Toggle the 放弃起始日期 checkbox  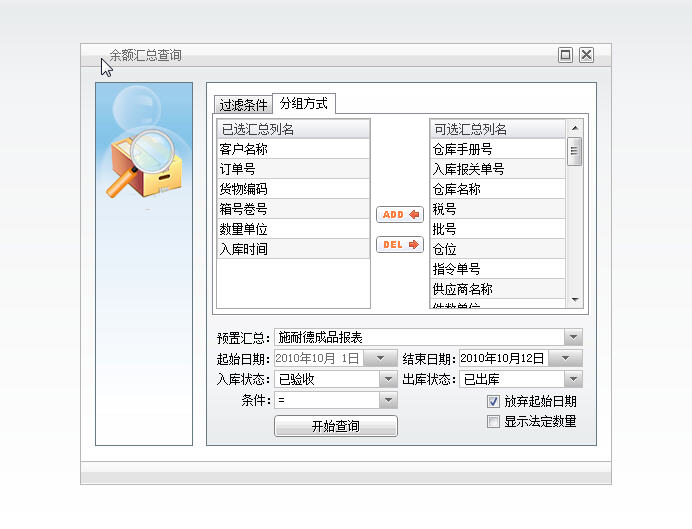[x=493, y=401]
